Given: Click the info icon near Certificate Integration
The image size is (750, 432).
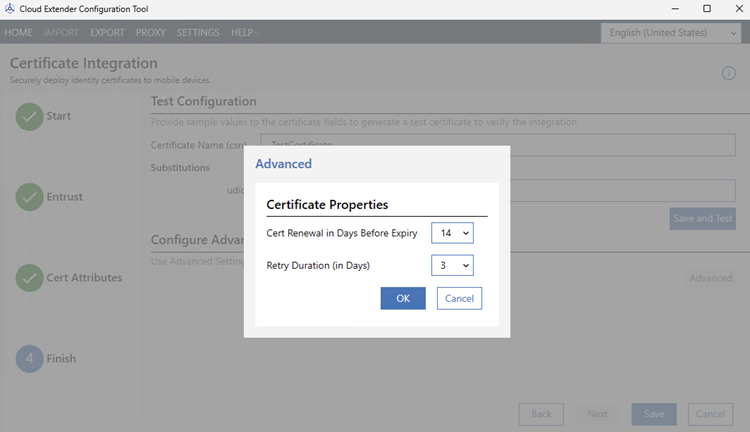Looking at the screenshot, I should (728, 73).
